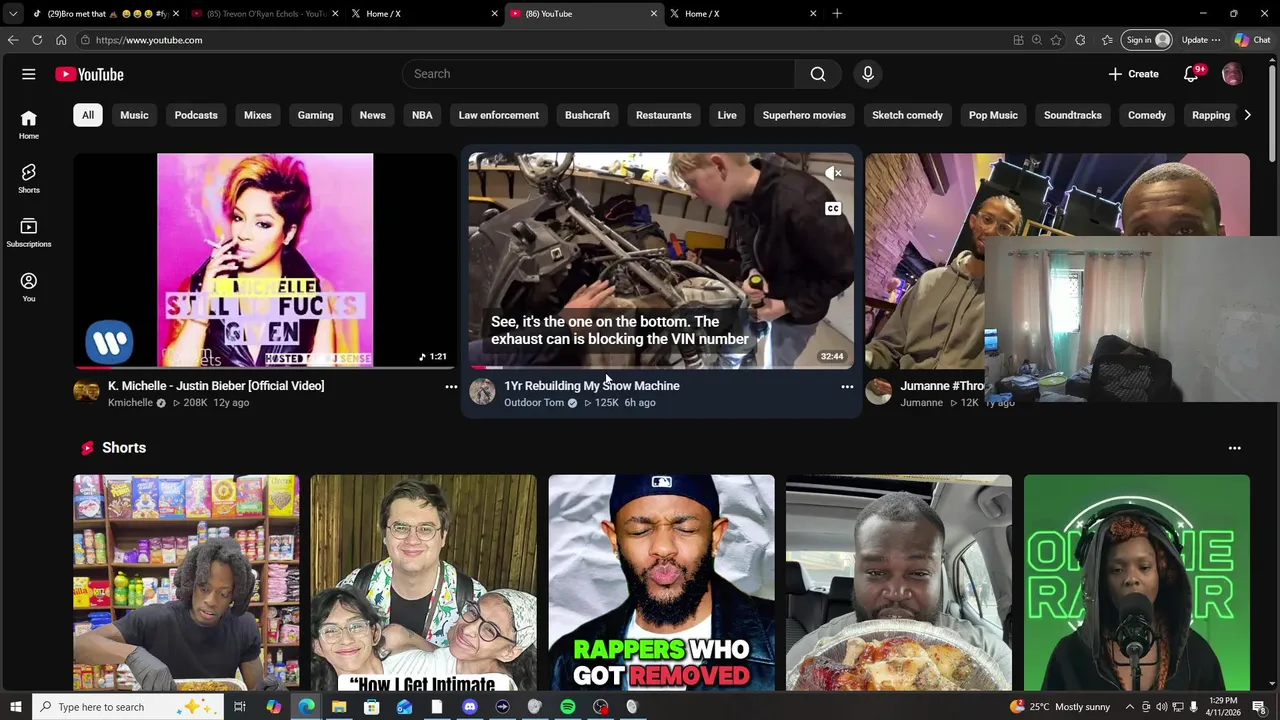Open Subscriptions in the sidebar
The height and width of the screenshot is (720, 1280).
click(28, 233)
